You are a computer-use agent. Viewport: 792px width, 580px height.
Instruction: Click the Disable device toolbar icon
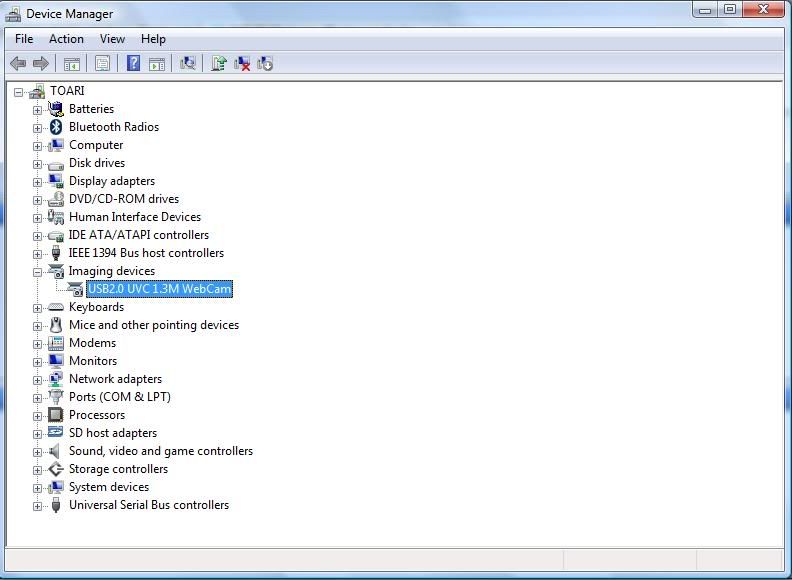265,64
